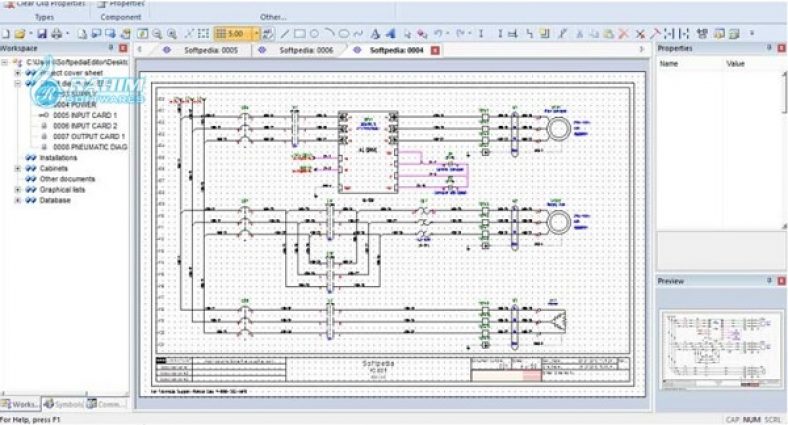Viewport: 788px width, 425px height.
Task: Open the dropdown arrow beside the Print icon
Action: 67,34
